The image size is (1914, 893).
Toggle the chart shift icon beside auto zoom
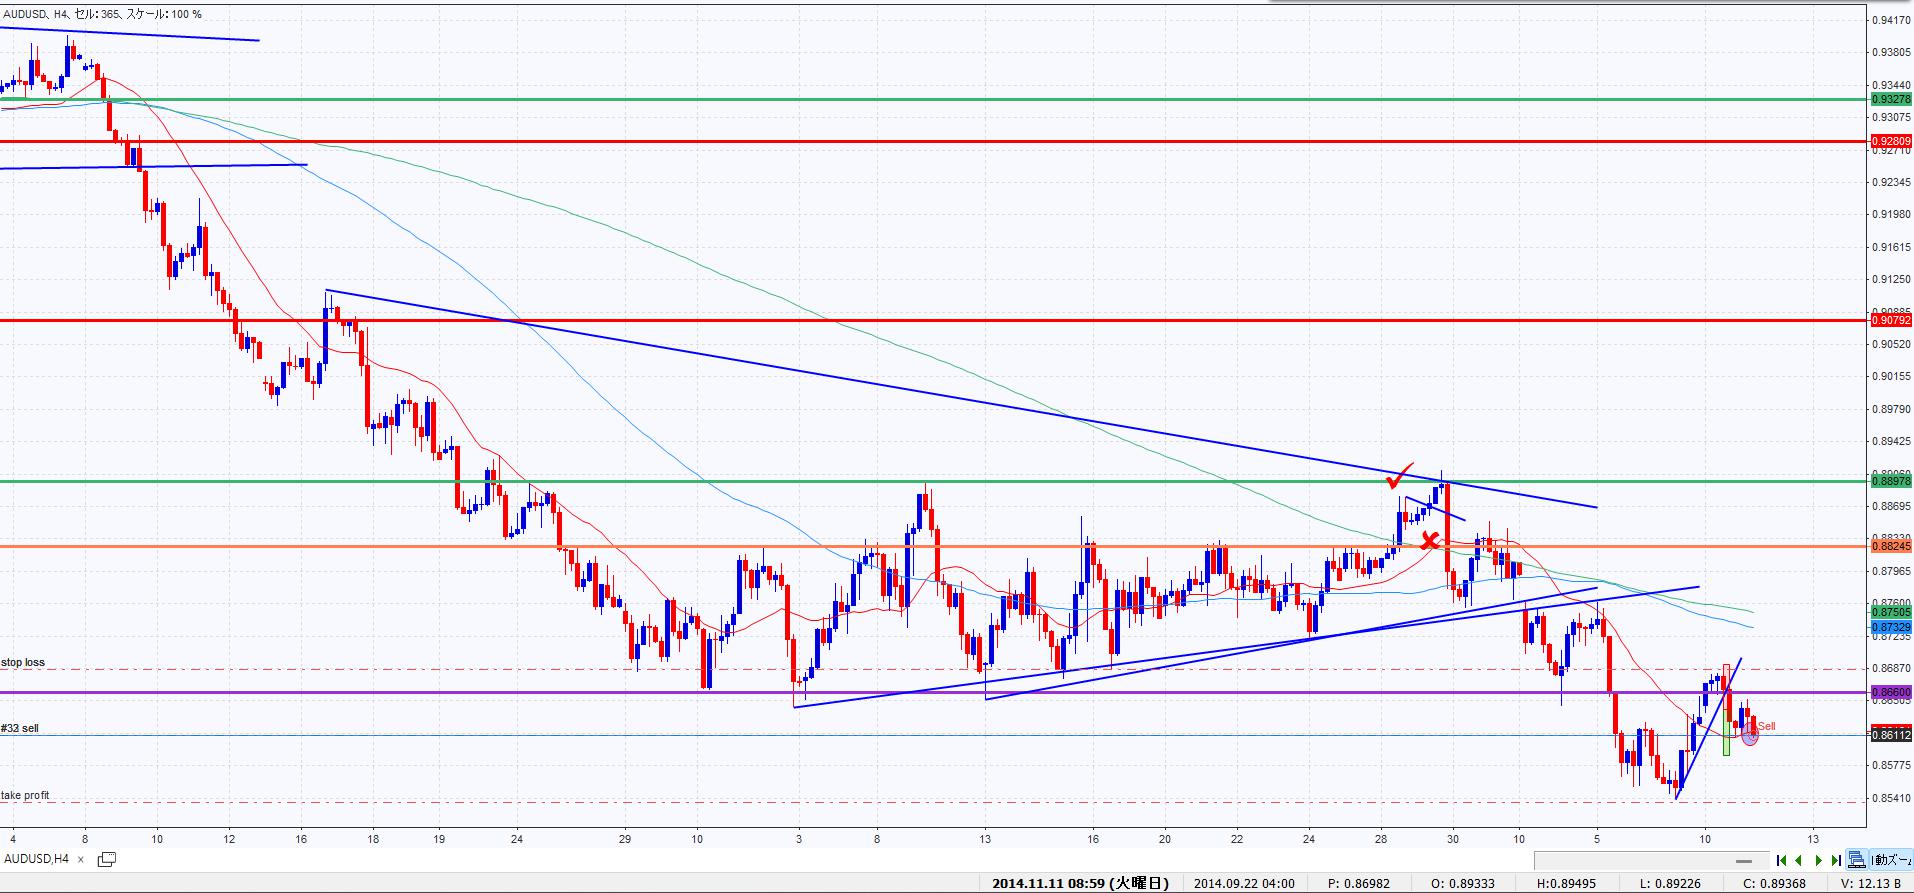[1857, 860]
